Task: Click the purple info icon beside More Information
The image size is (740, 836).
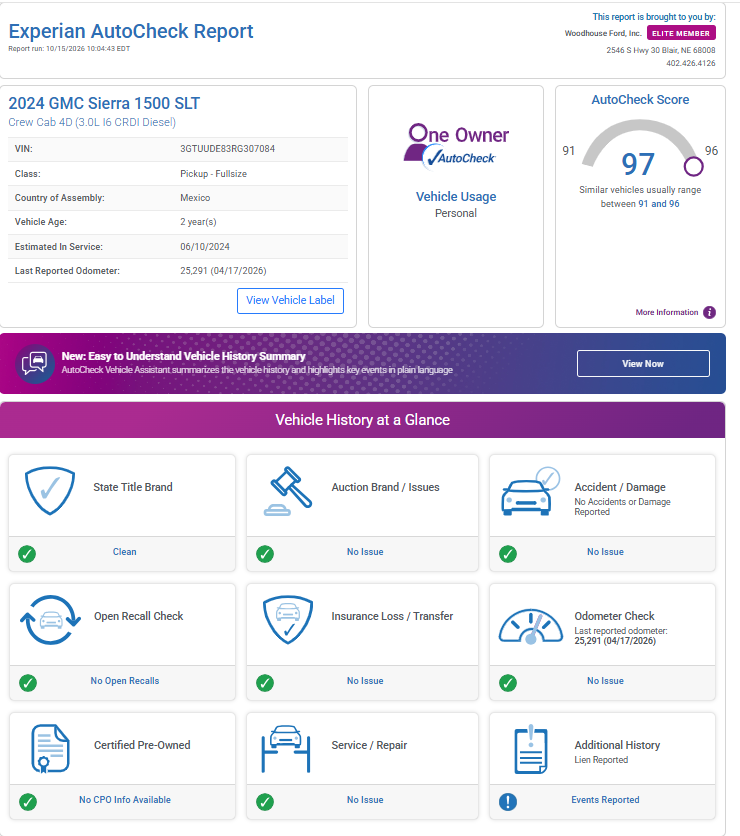Action: click(x=709, y=312)
